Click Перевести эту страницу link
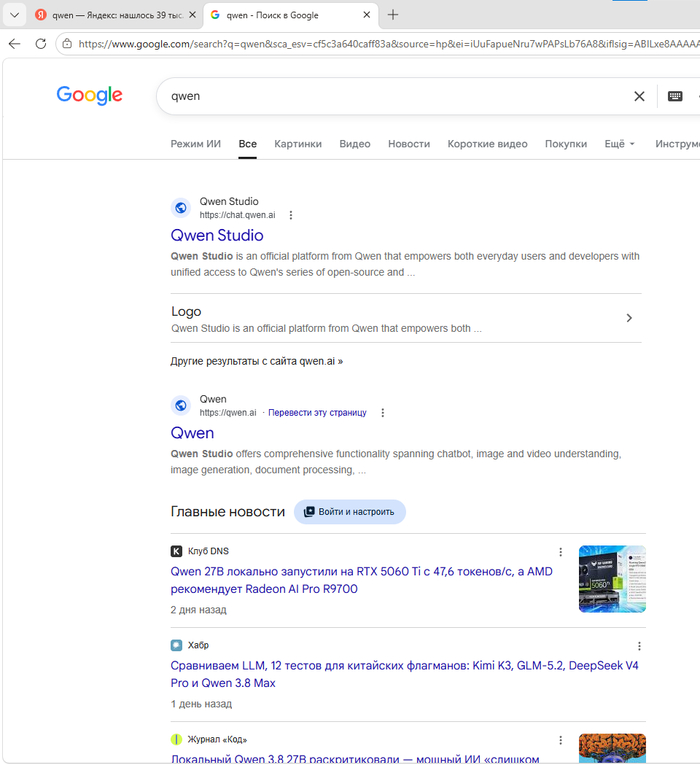This screenshot has width=700, height=765. [x=317, y=413]
